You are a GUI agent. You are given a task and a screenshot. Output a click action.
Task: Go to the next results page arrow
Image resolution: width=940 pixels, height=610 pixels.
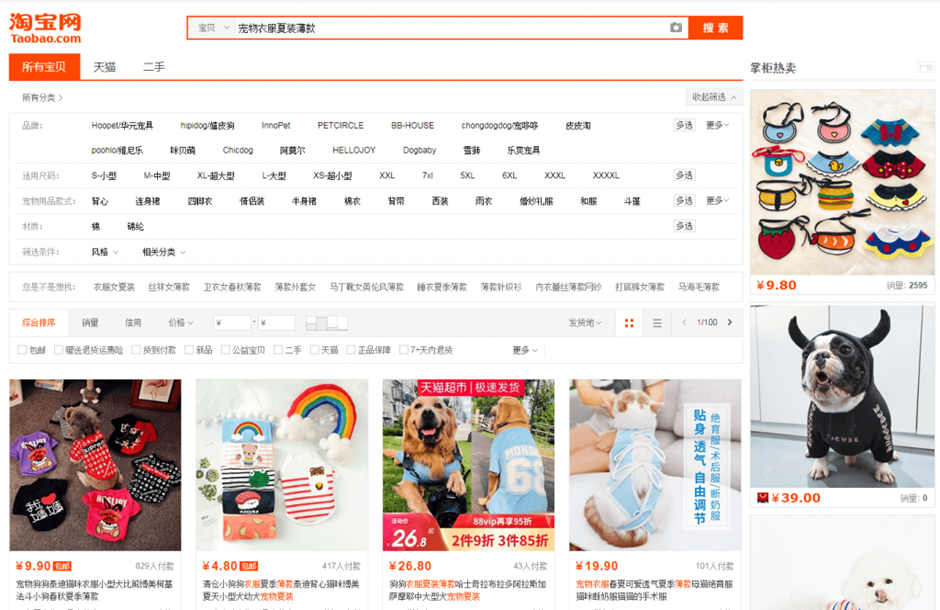pos(730,322)
